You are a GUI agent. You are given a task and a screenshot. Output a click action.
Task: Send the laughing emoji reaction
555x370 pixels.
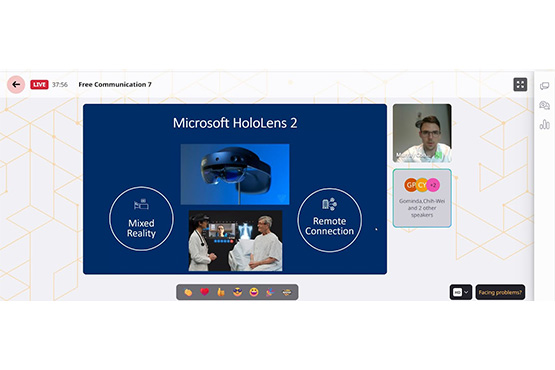pyautogui.click(x=254, y=292)
